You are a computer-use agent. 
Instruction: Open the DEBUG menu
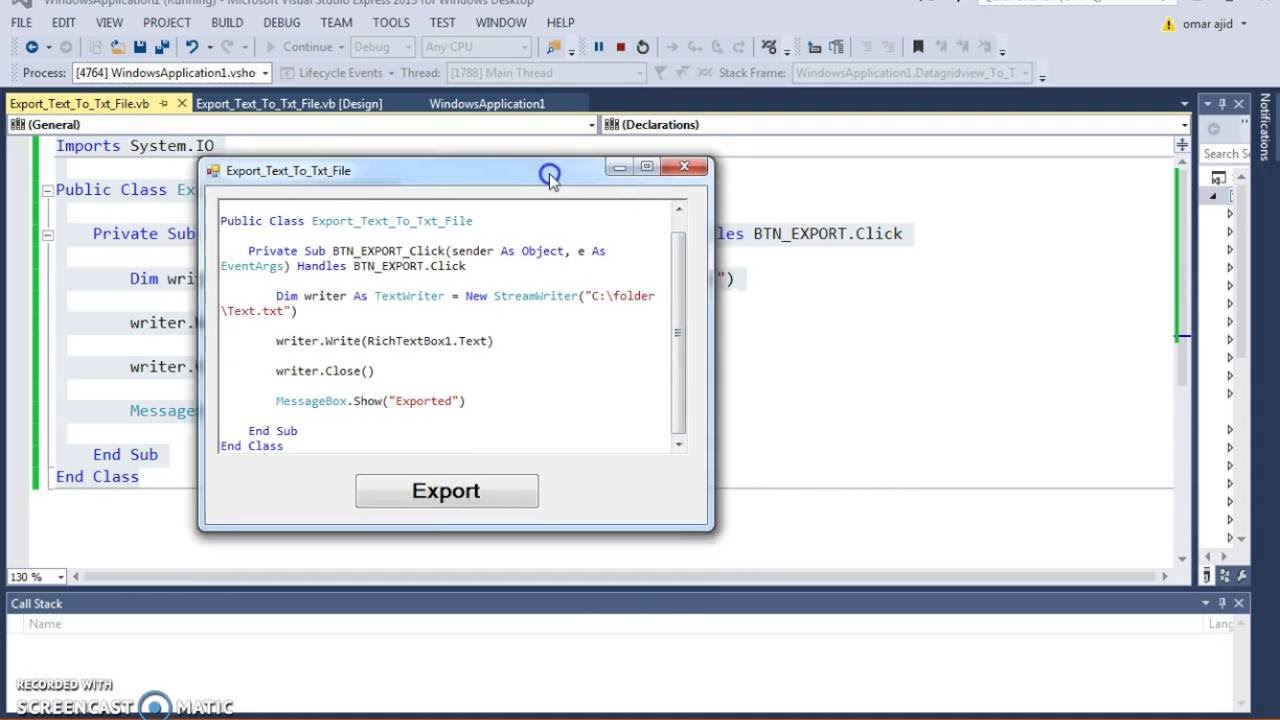[x=281, y=22]
